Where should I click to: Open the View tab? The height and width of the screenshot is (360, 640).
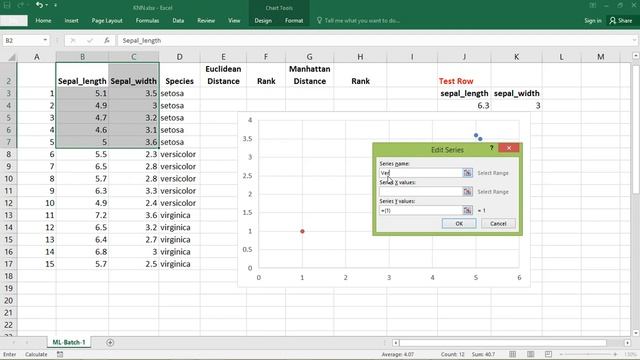234,20
